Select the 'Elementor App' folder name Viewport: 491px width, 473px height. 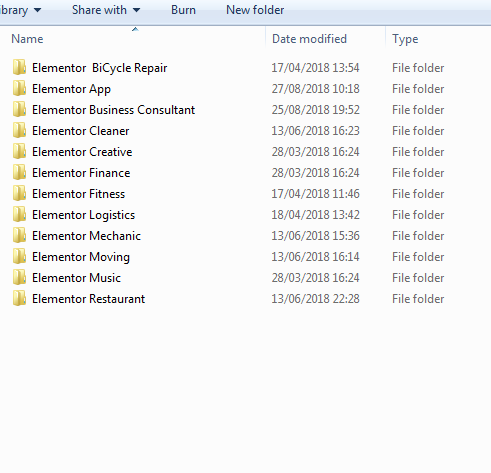[71, 89]
